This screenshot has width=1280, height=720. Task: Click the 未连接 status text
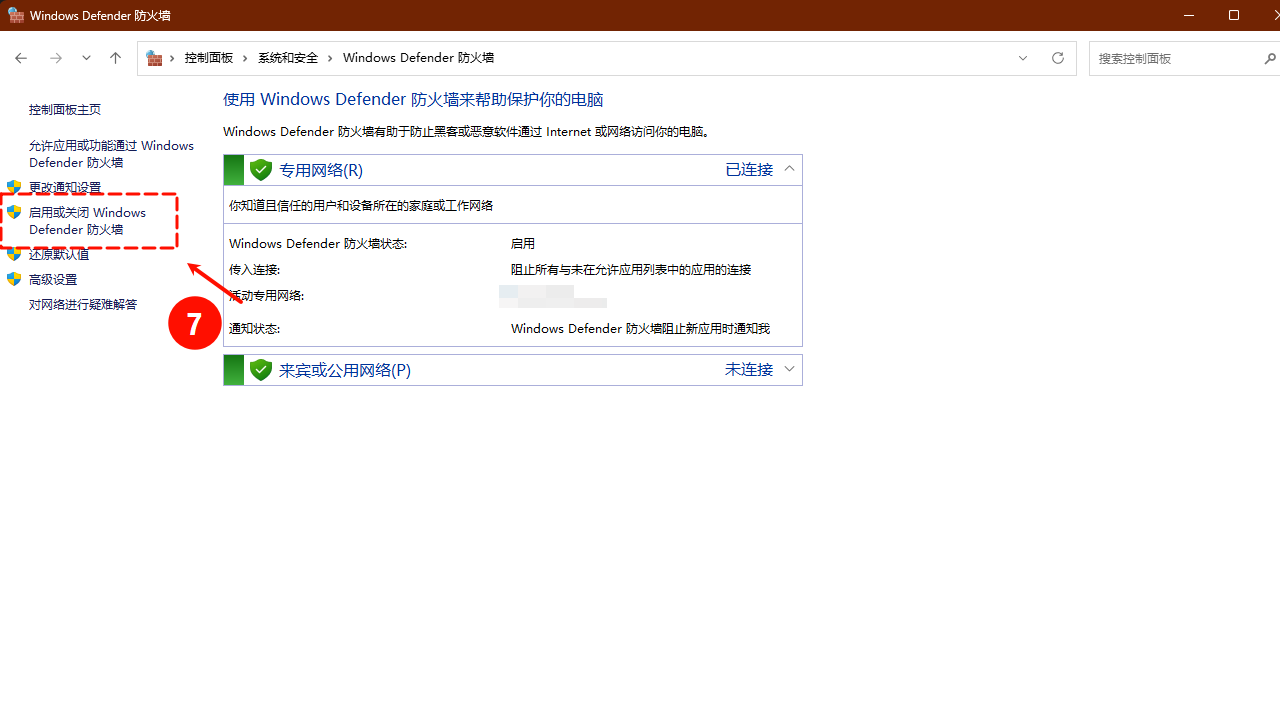coord(749,370)
